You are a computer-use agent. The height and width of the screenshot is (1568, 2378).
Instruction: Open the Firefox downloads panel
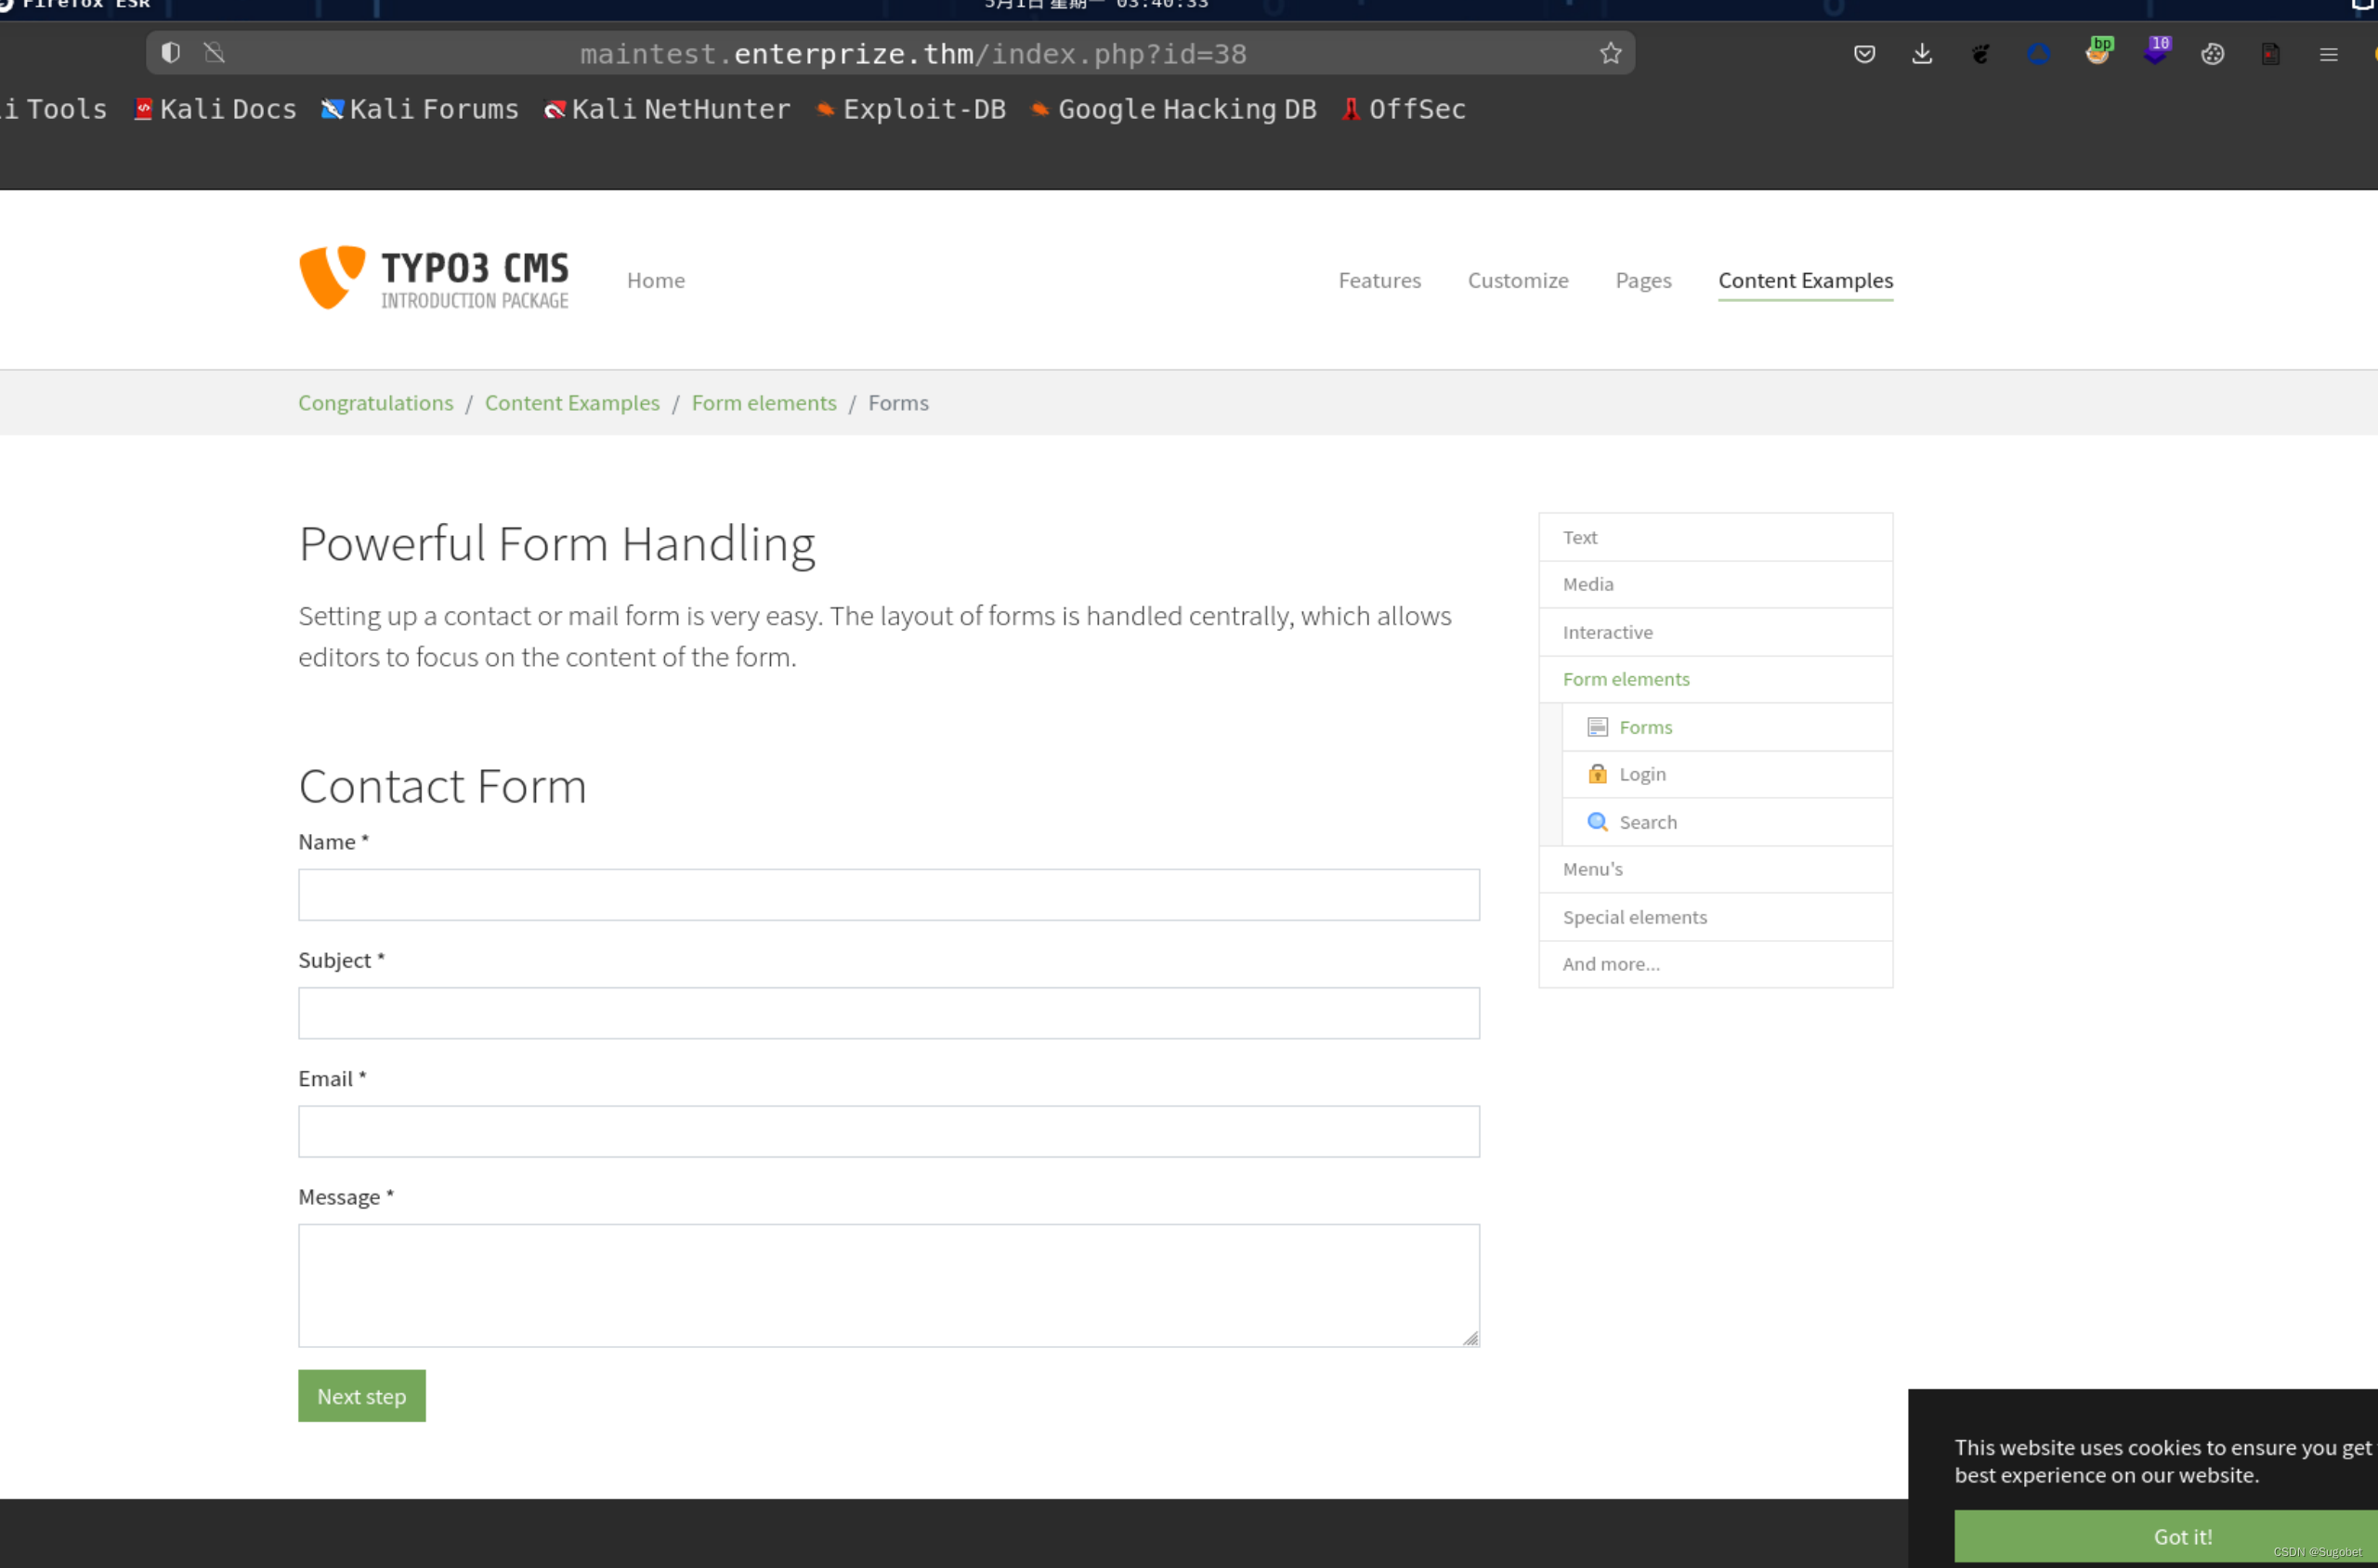coord(1921,54)
